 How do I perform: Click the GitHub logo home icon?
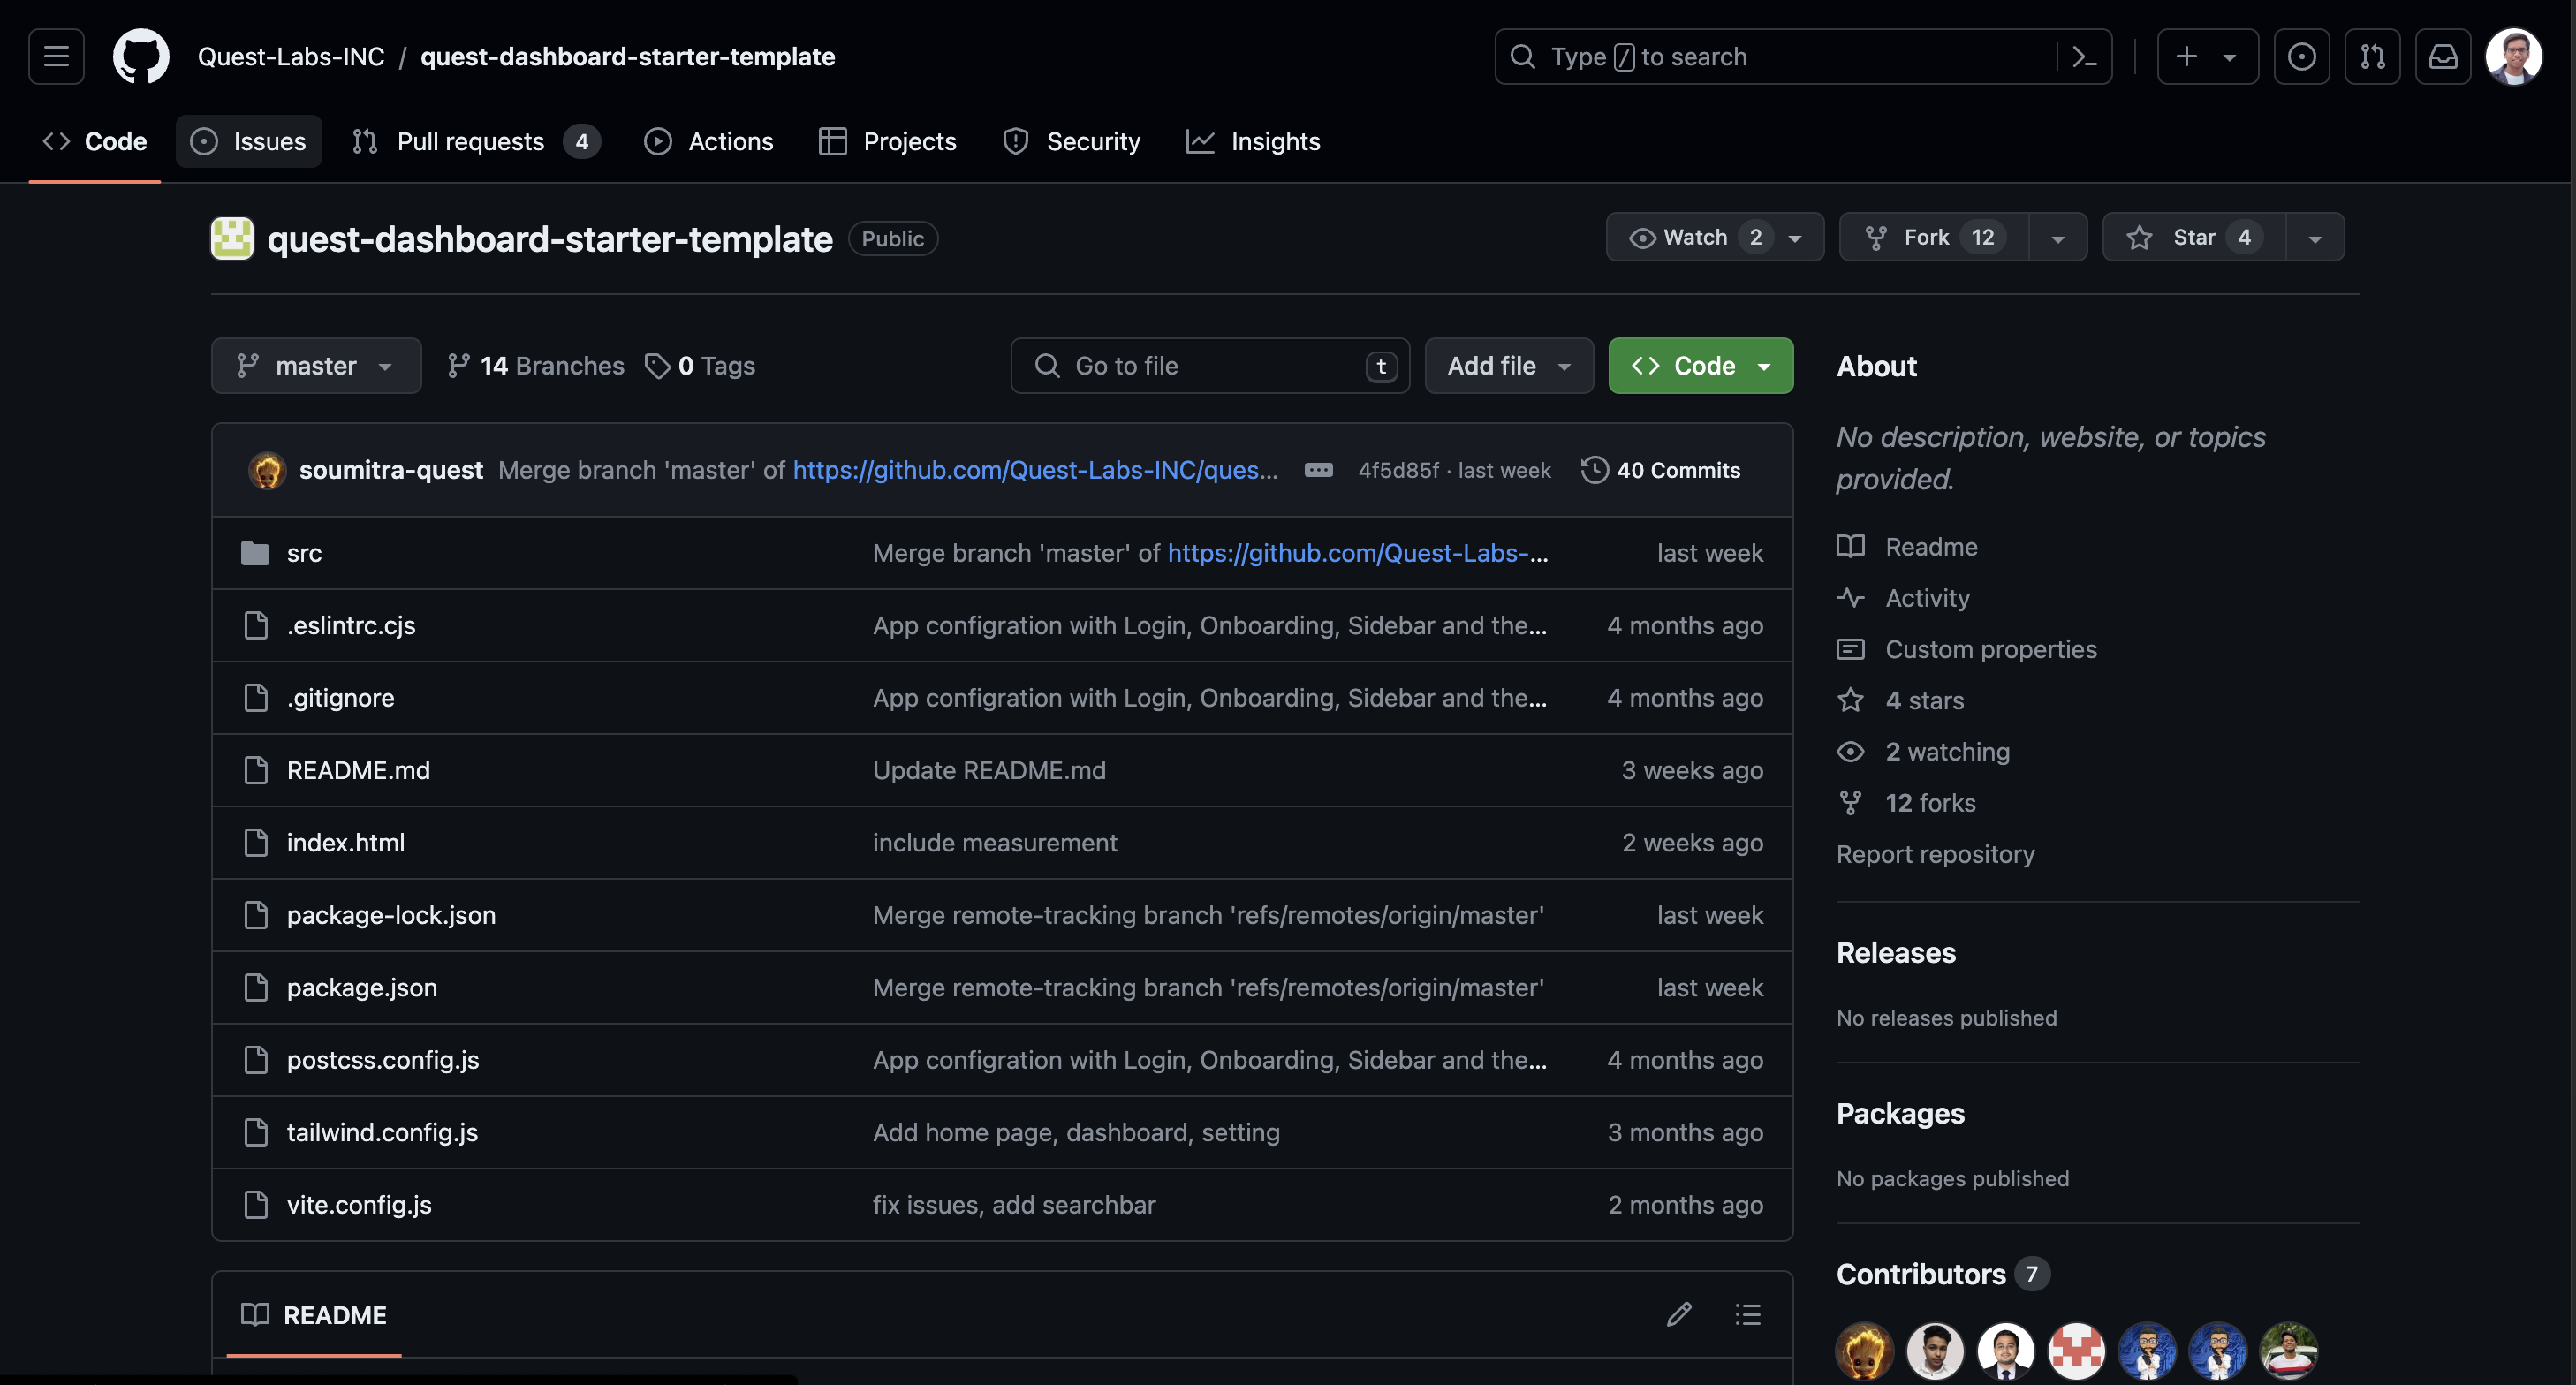tap(141, 56)
